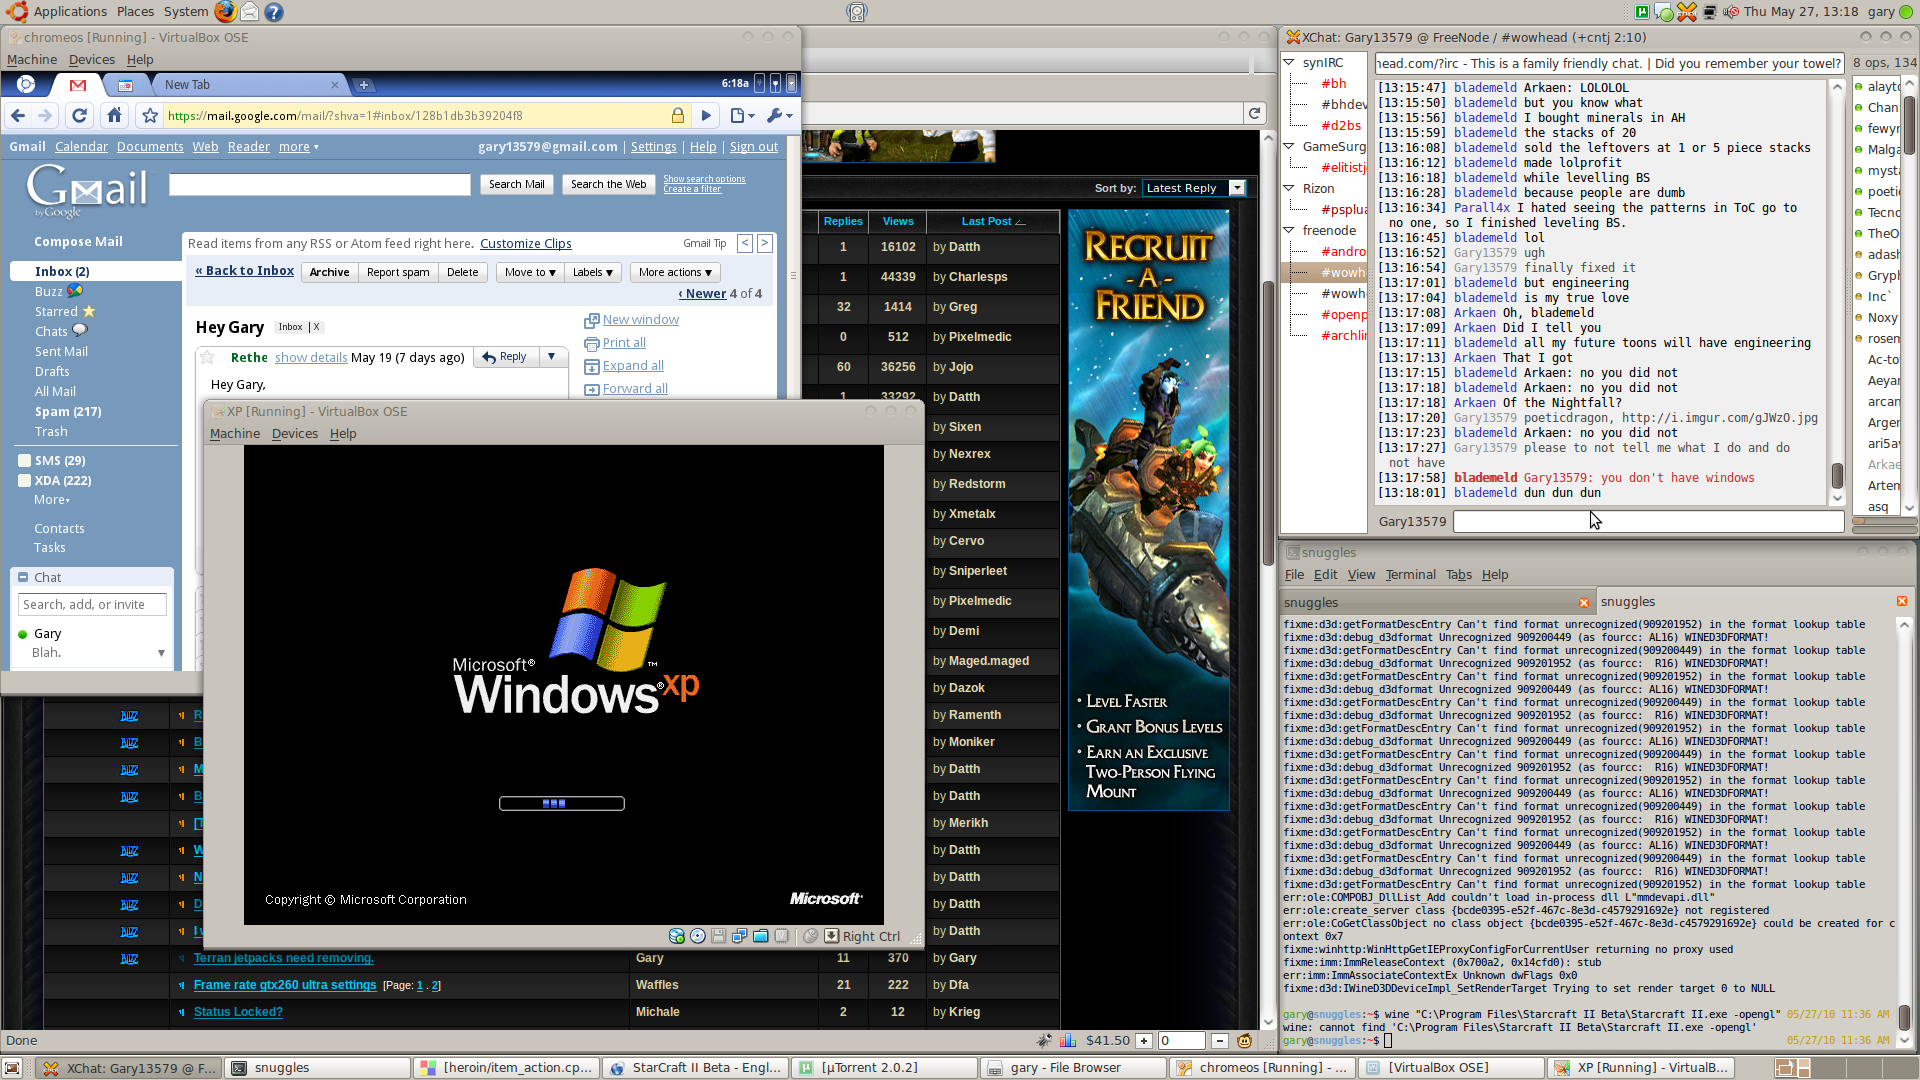This screenshot has height=1080, width=1920.
Task: Open new tab with plus icon
Action: 364,85
